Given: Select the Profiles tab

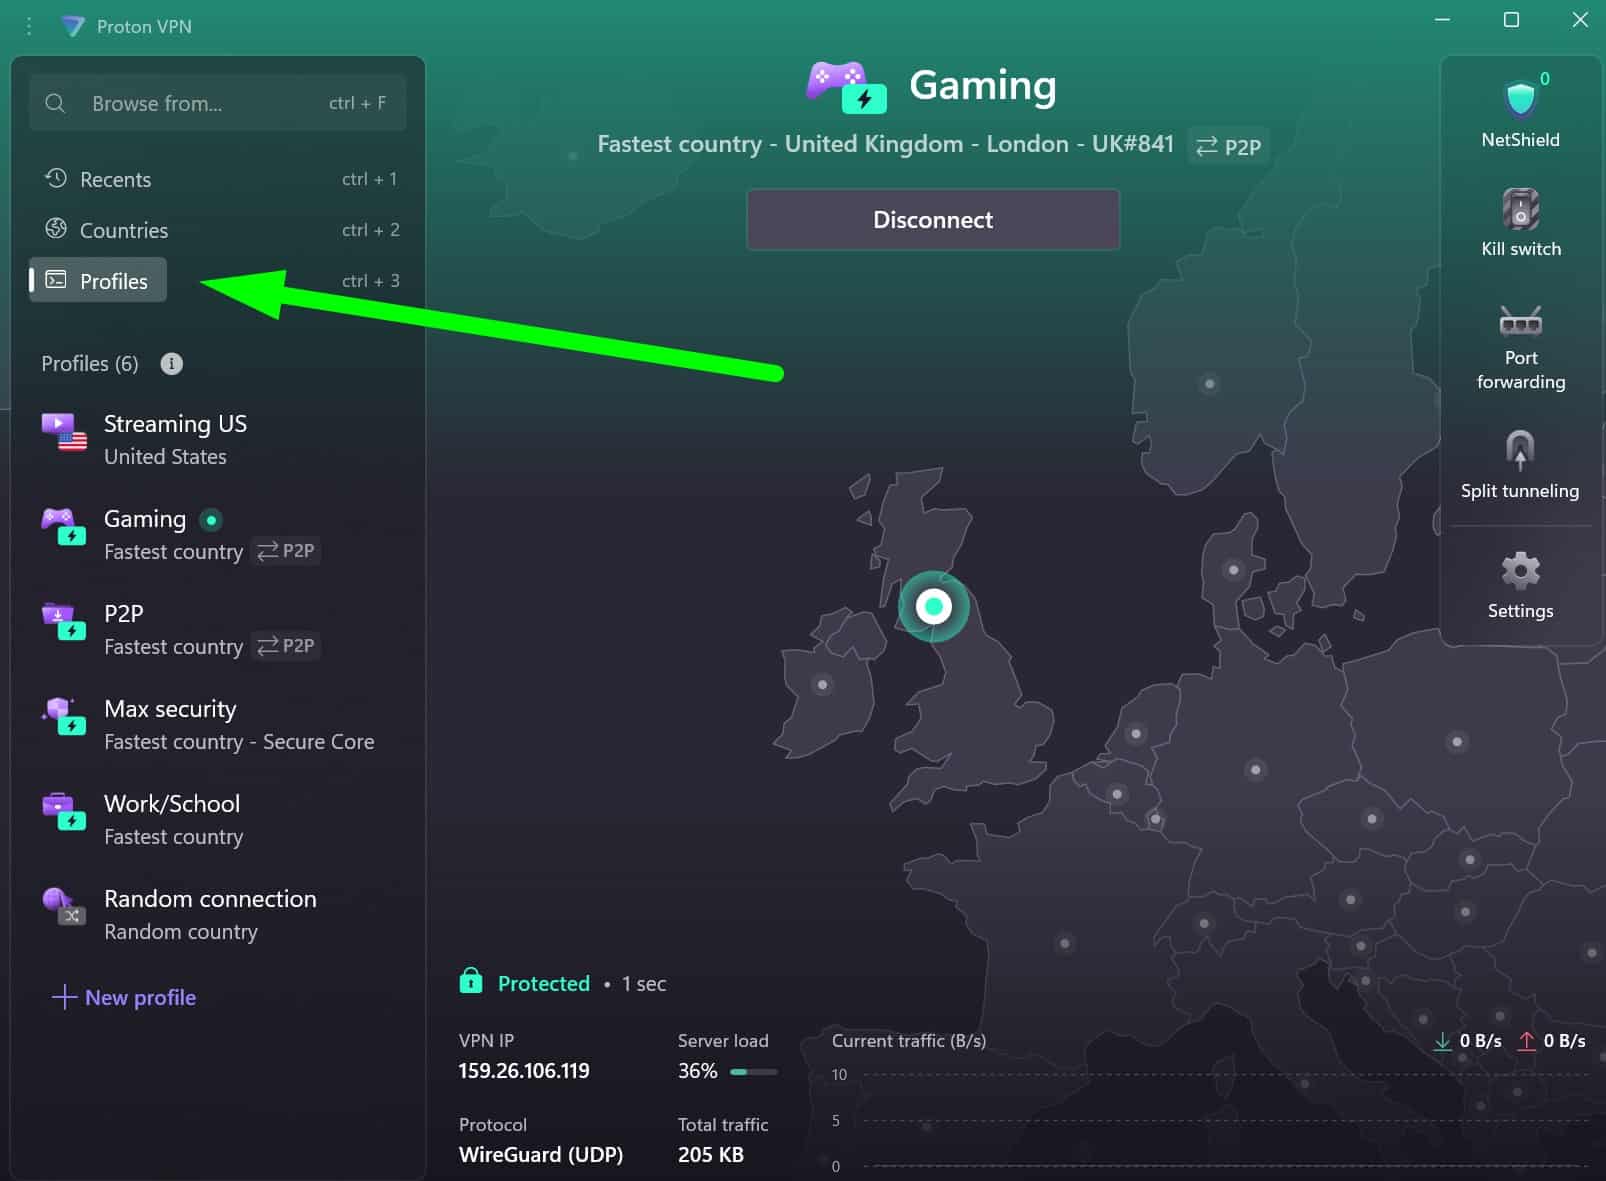Looking at the screenshot, I should pyautogui.click(x=98, y=281).
